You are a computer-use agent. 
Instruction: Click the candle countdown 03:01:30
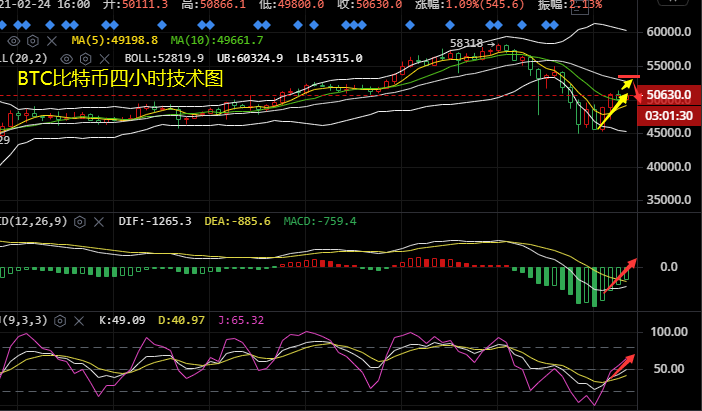pos(669,116)
